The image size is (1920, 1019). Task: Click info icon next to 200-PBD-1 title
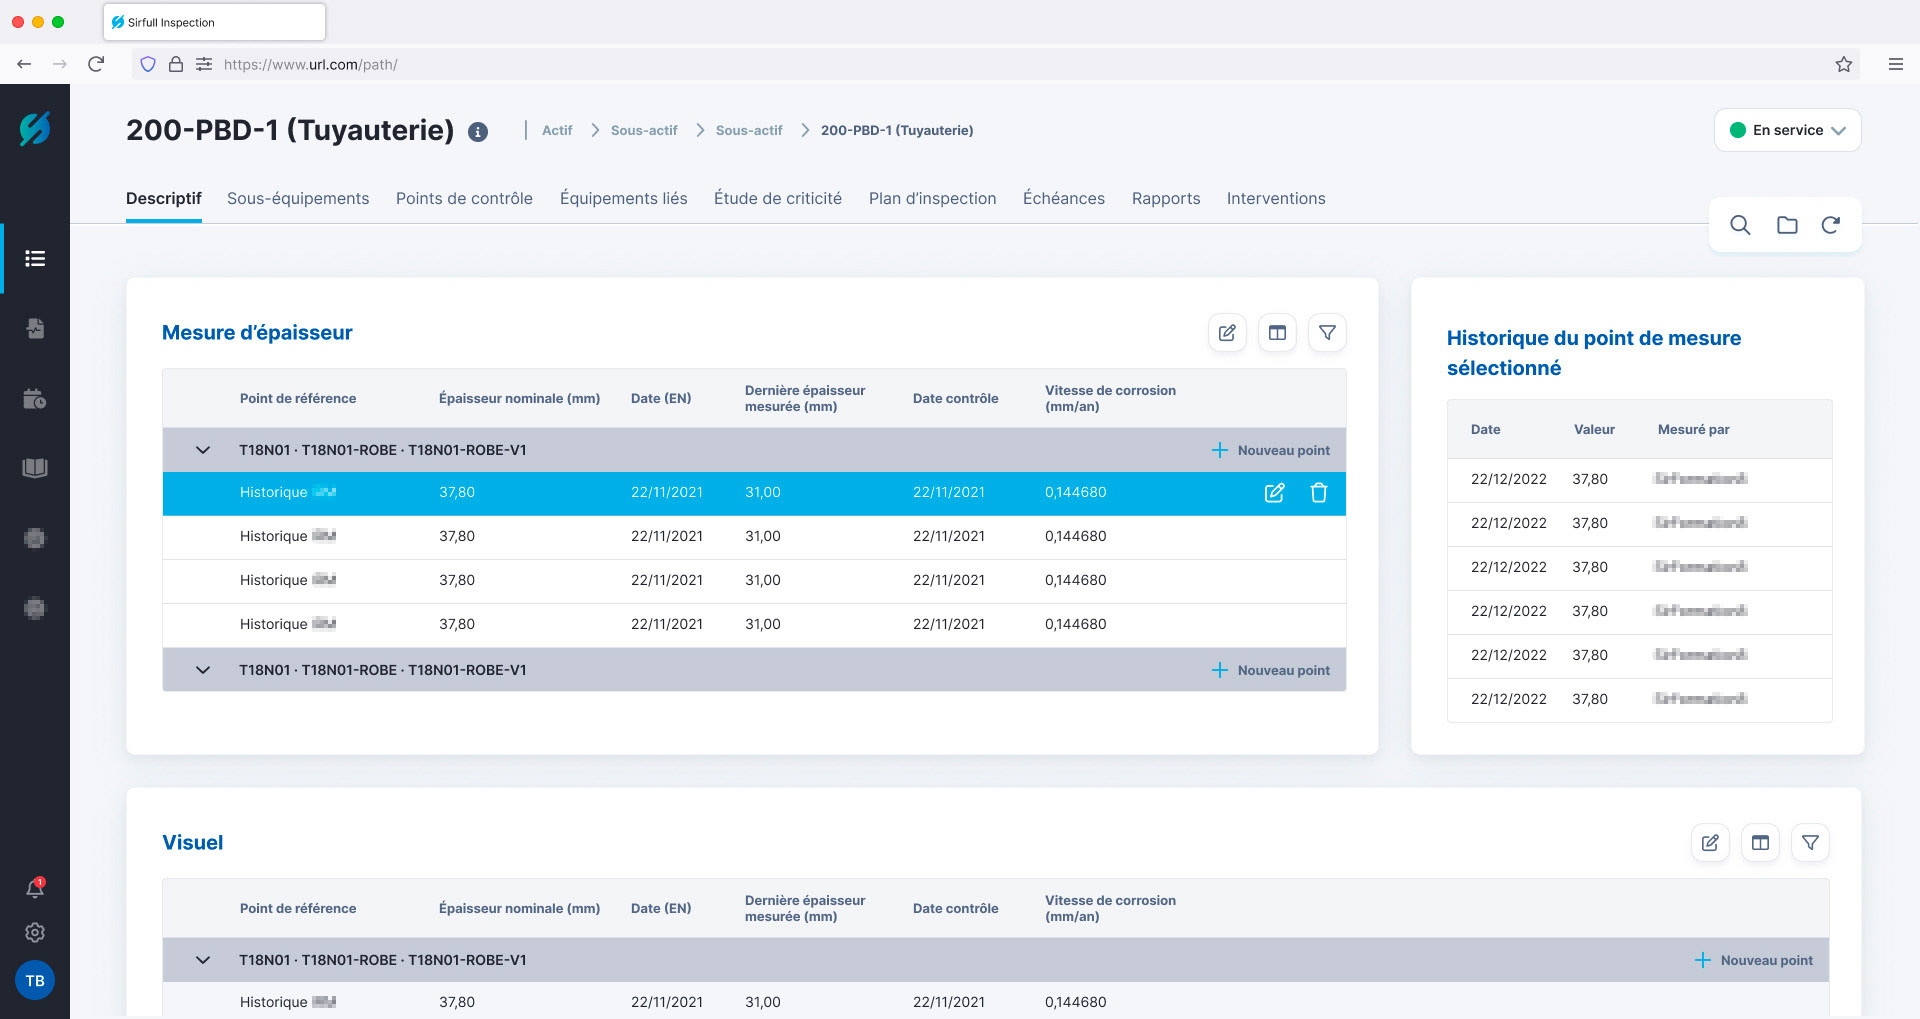click(478, 132)
